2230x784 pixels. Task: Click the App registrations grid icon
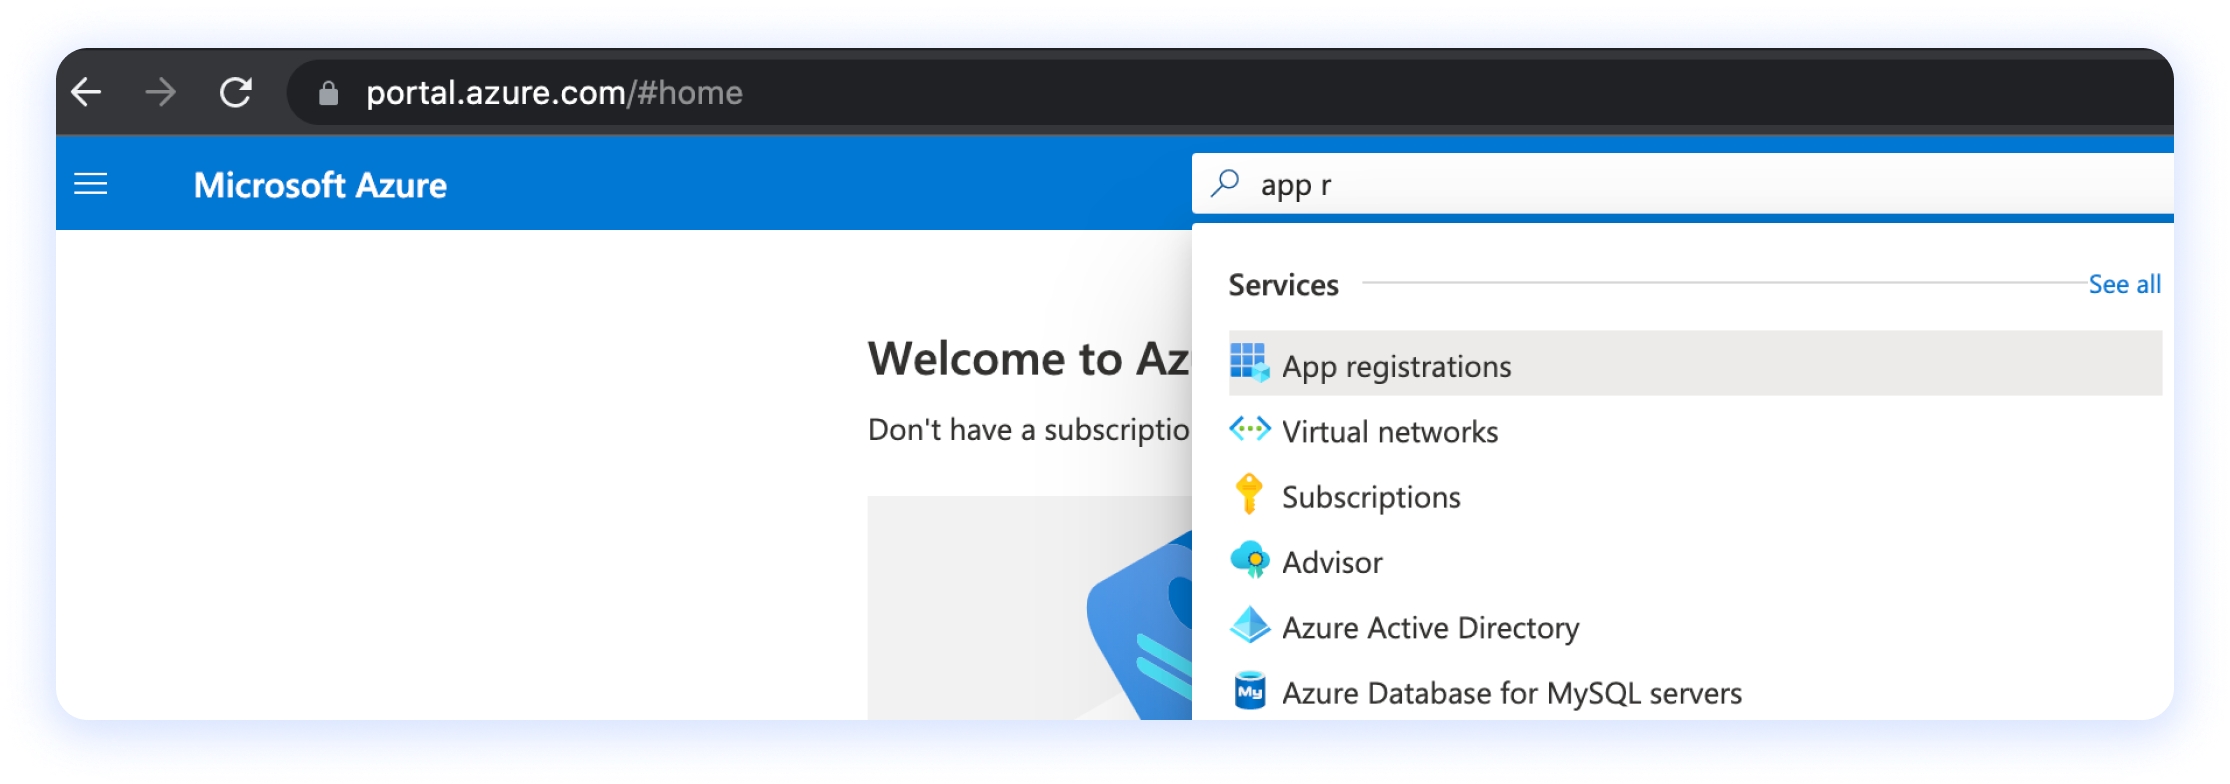click(1249, 362)
